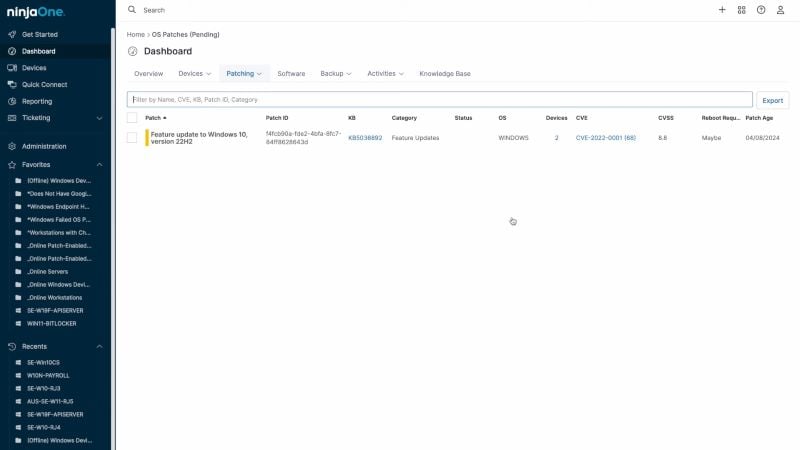This screenshot has width=800, height=450.
Task: Open AUS-SE-W11-RJS recent device
Action: (x=50, y=402)
